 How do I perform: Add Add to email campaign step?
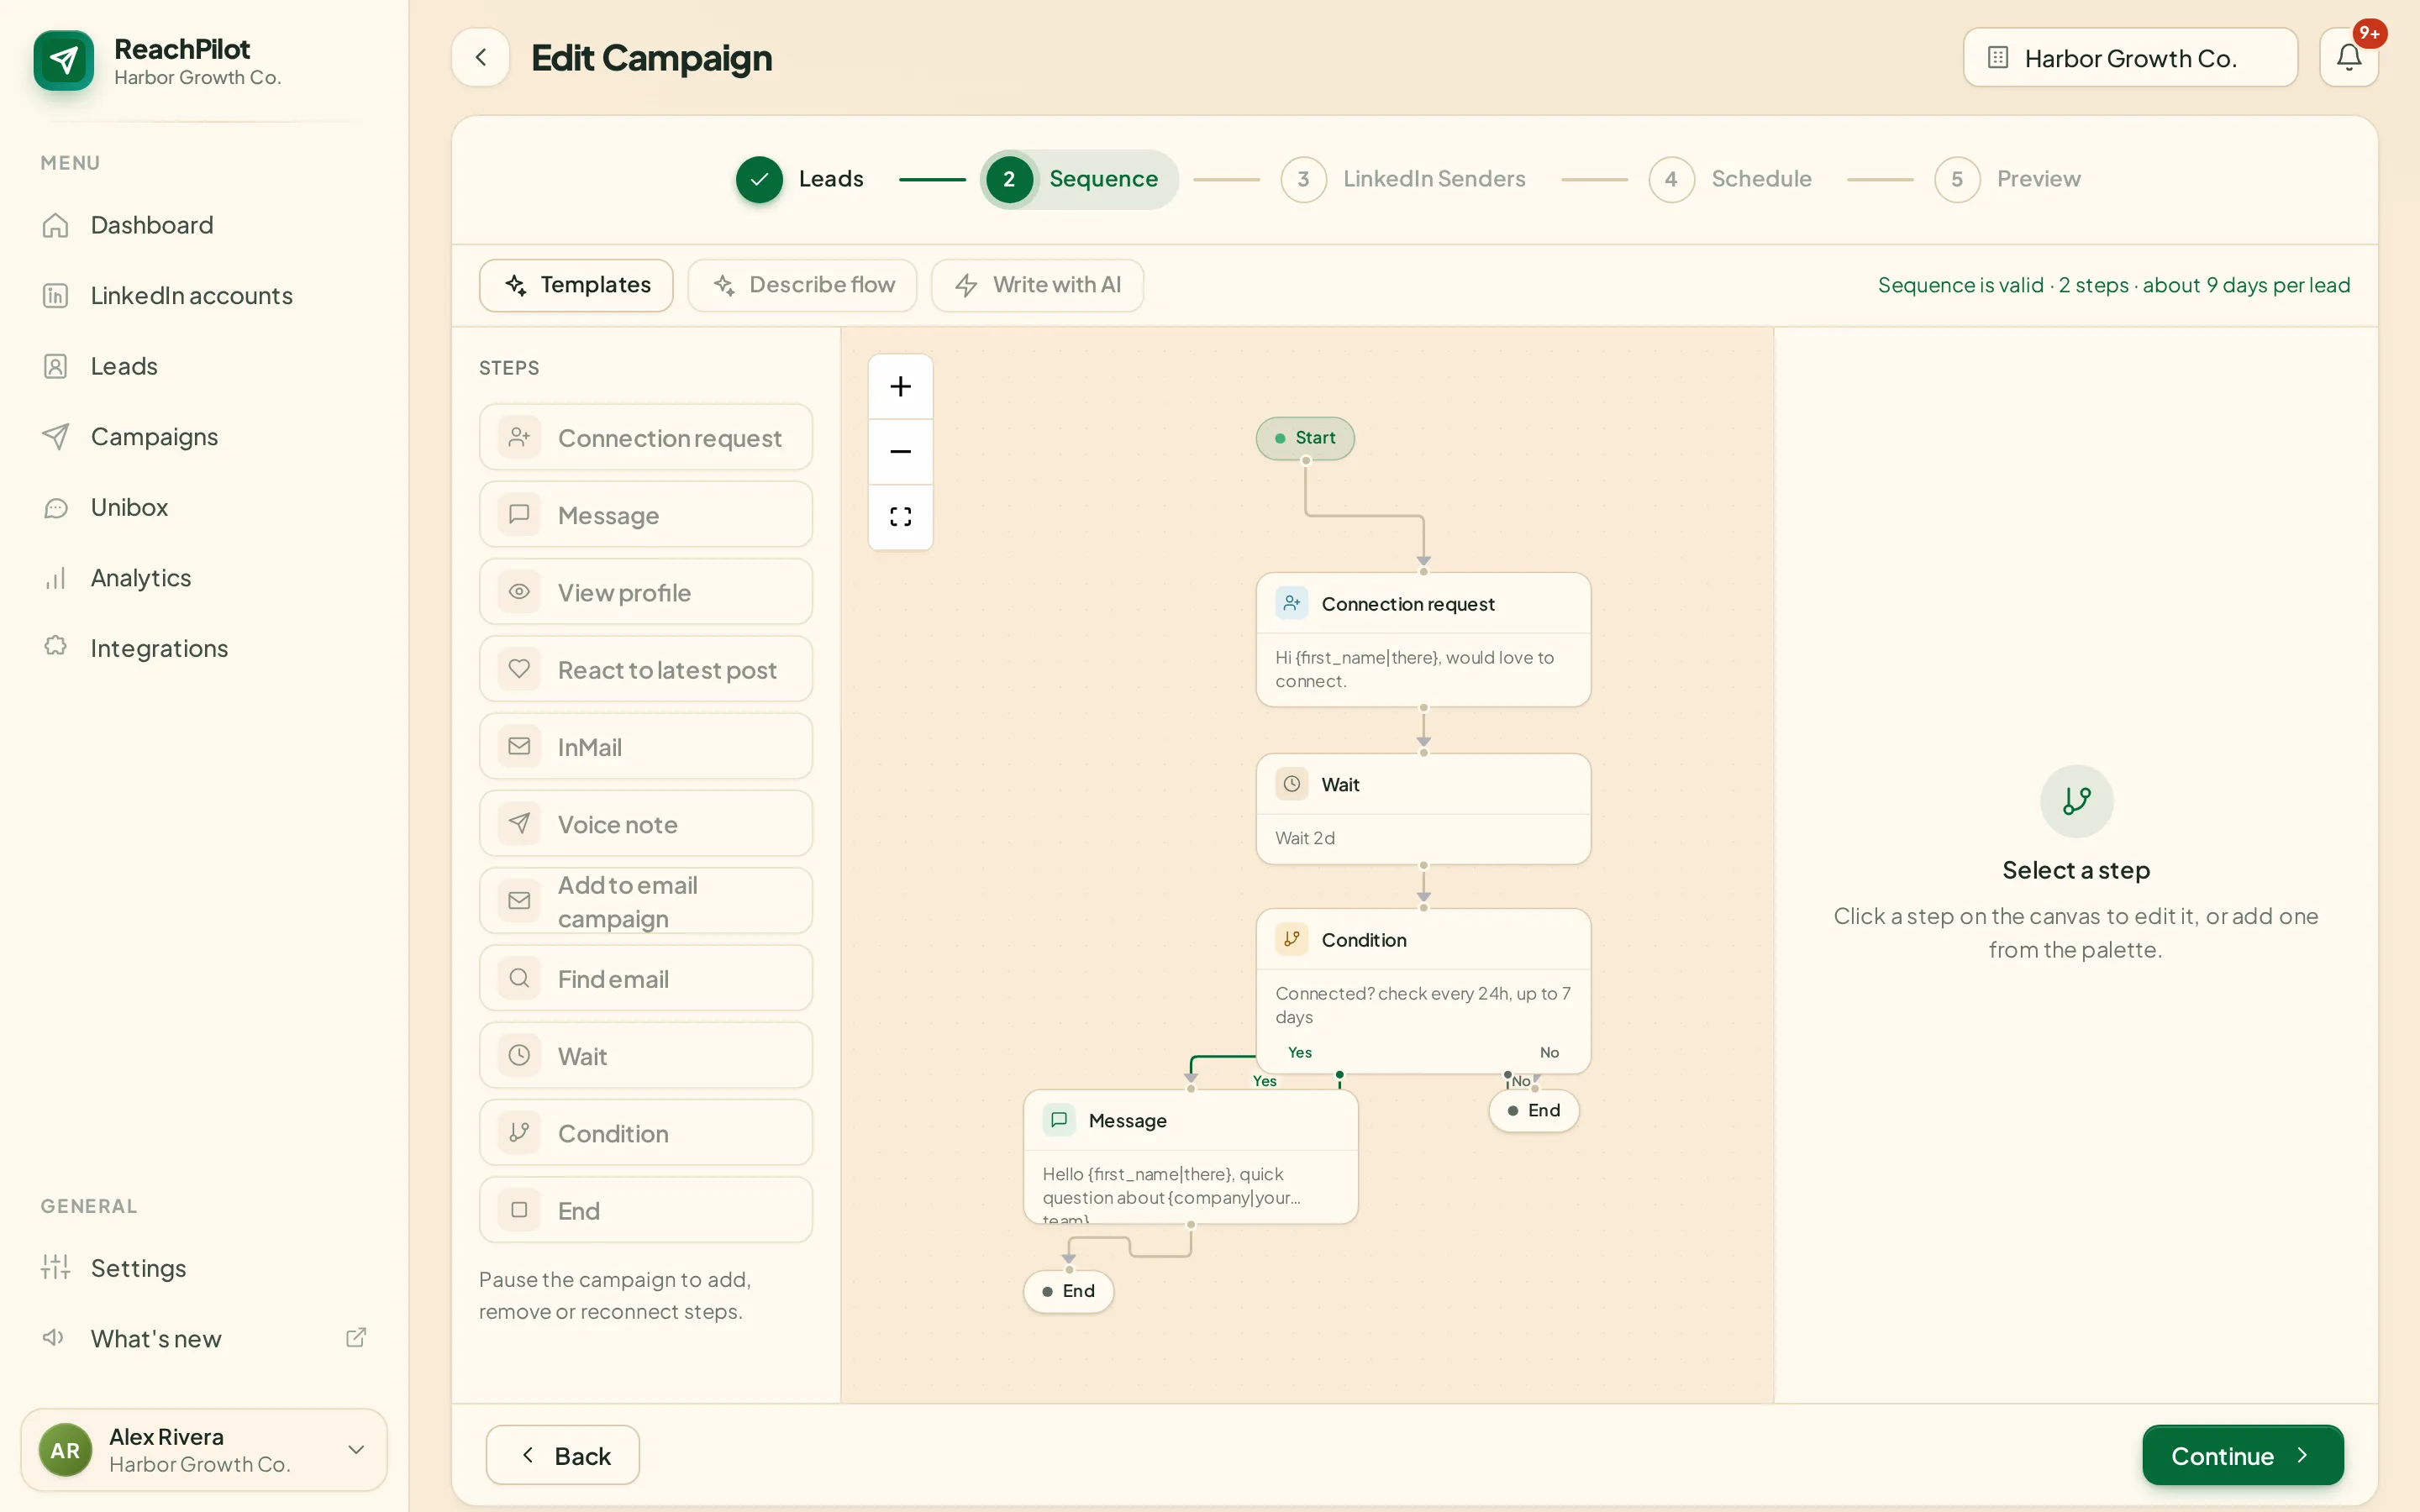pyautogui.click(x=646, y=901)
